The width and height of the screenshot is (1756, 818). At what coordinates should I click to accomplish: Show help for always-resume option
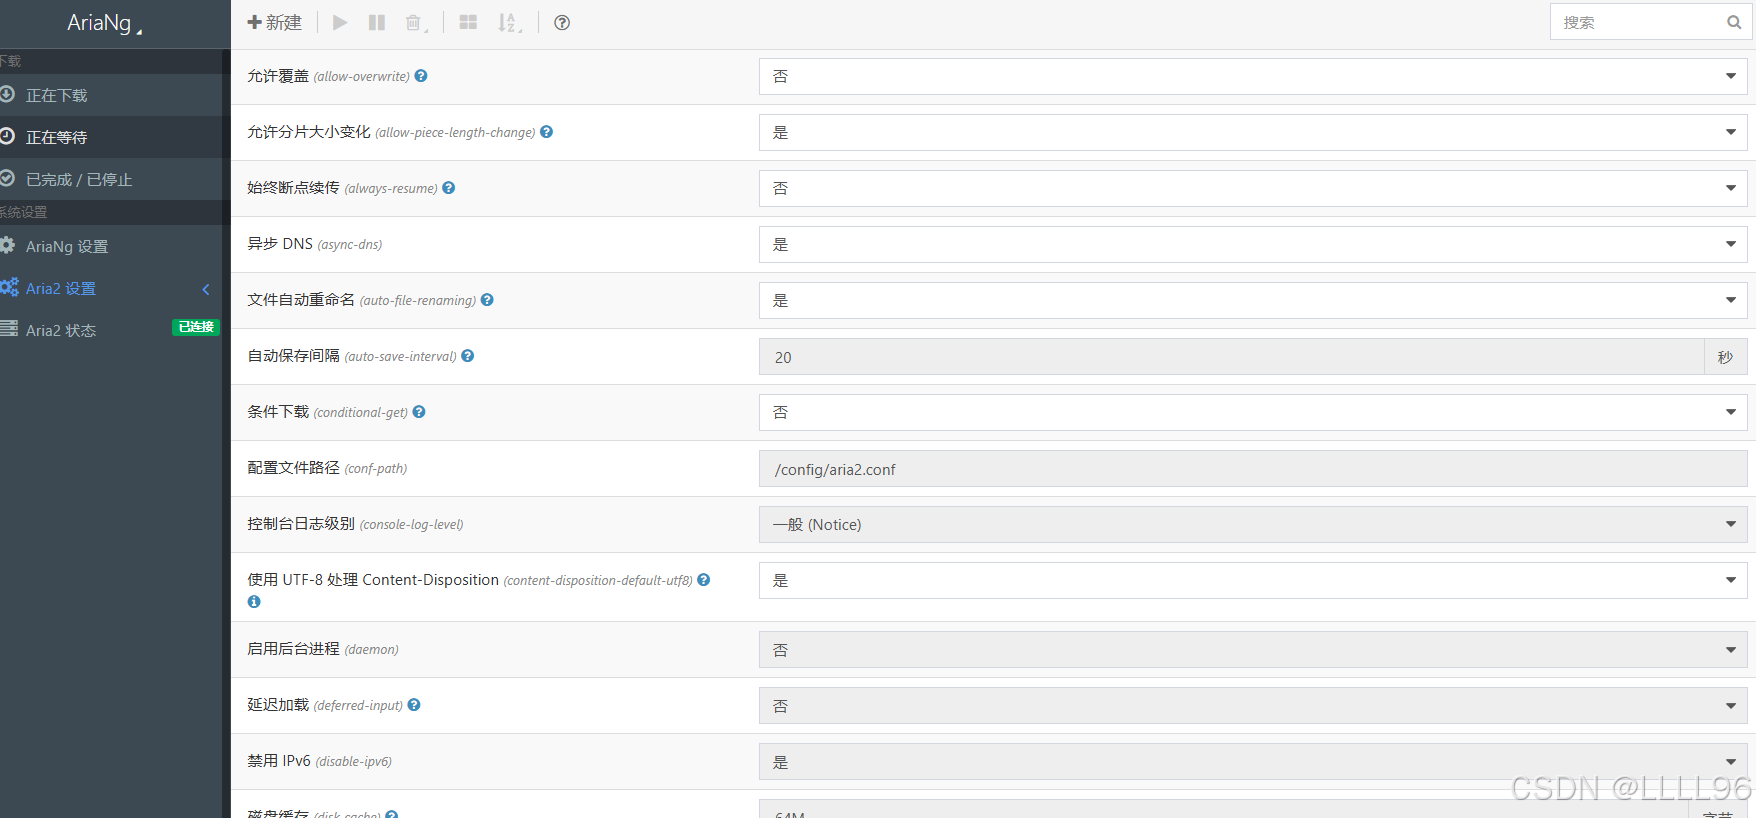pyautogui.click(x=448, y=188)
